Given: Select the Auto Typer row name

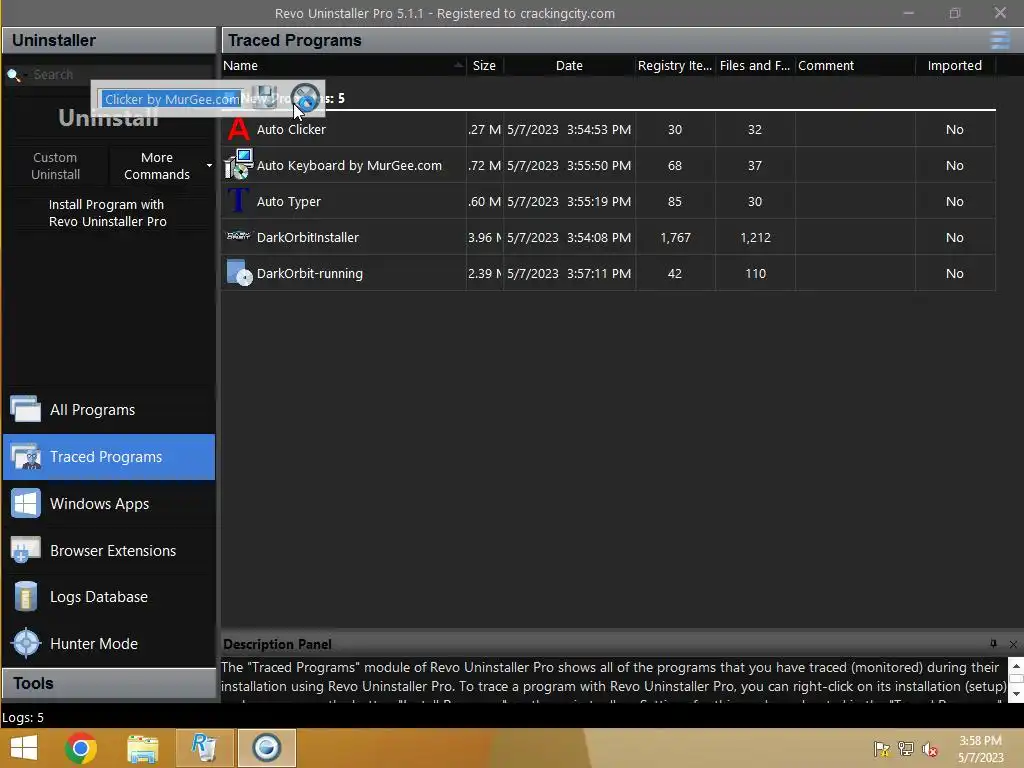Looking at the screenshot, I should pos(289,201).
